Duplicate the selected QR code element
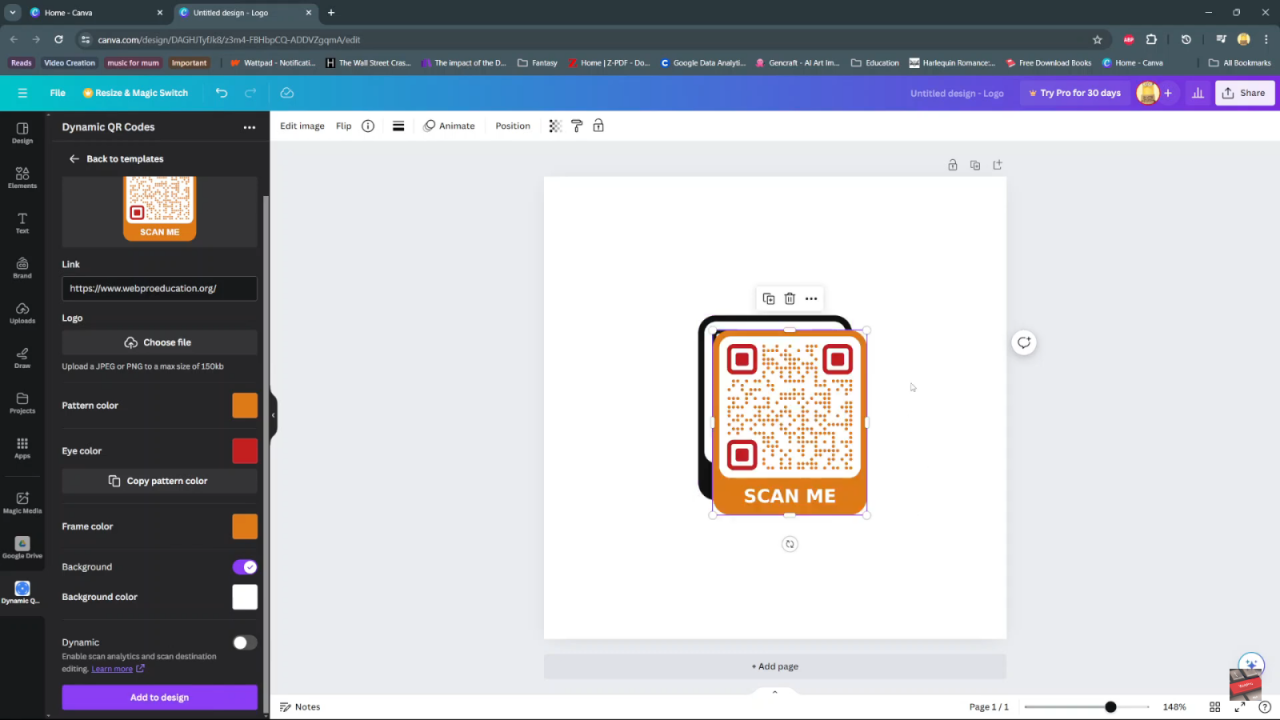 [768, 299]
